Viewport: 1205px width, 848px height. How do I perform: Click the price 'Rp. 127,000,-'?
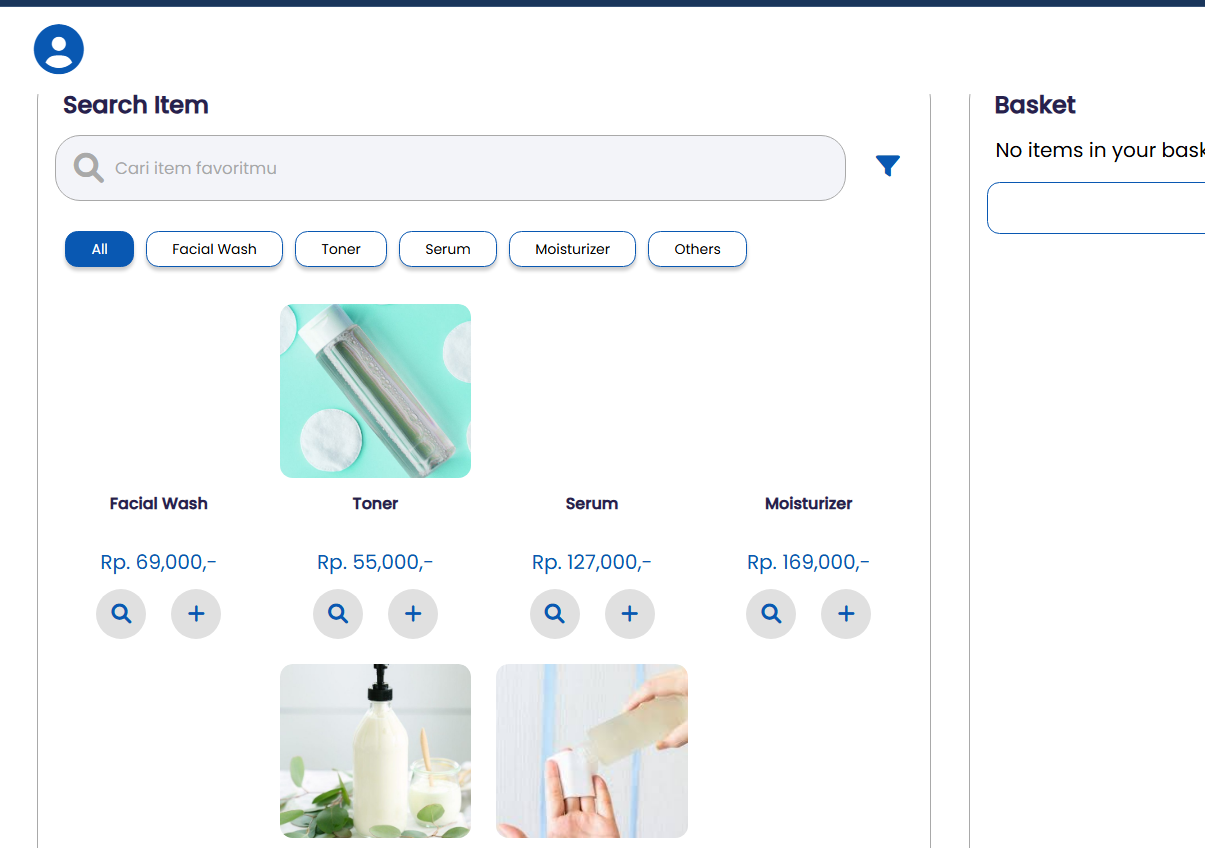click(592, 562)
